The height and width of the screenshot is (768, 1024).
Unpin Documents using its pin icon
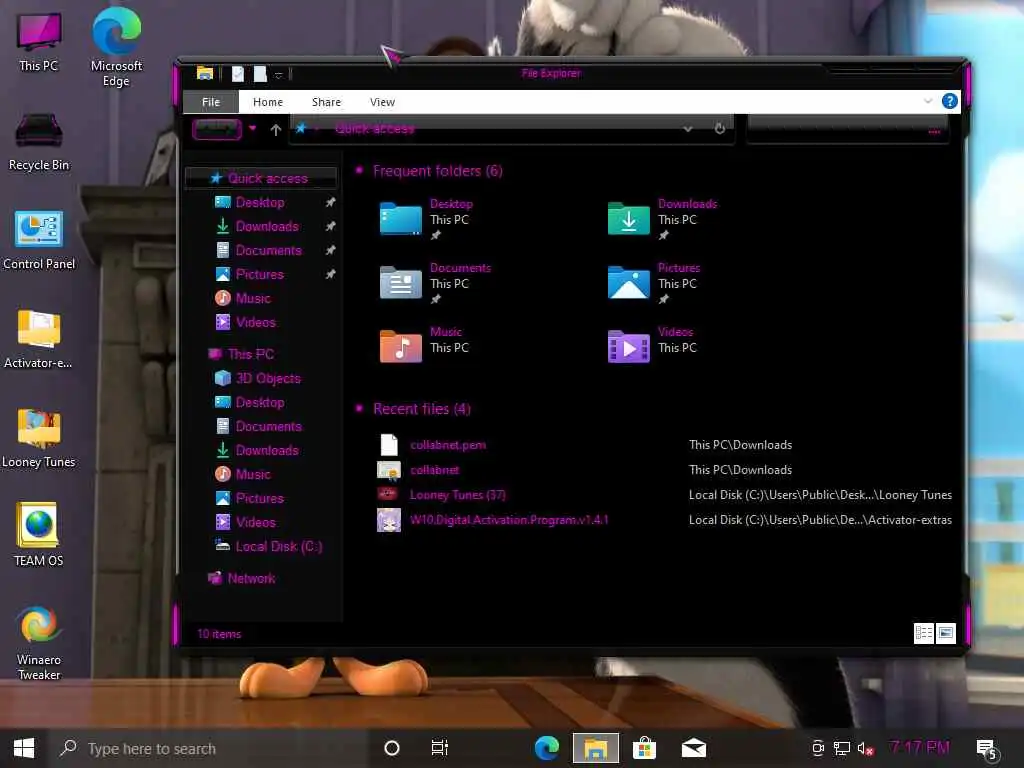tap(330, 250)
